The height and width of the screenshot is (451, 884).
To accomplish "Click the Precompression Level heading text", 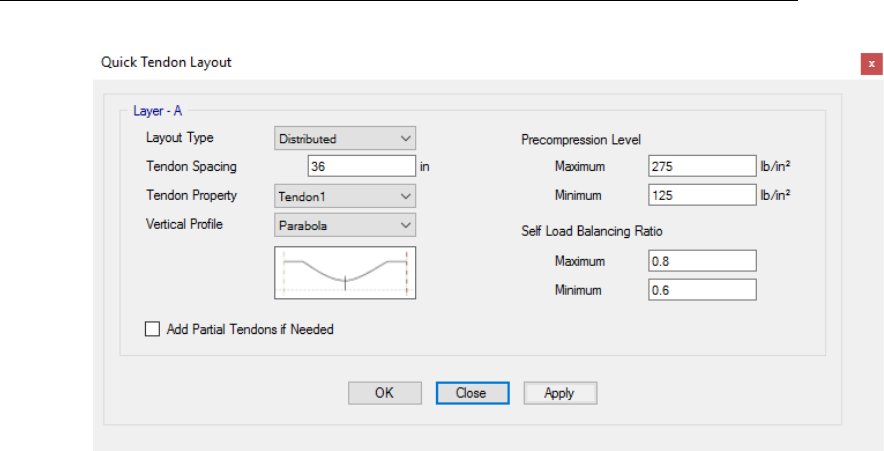I will [581, 139].
